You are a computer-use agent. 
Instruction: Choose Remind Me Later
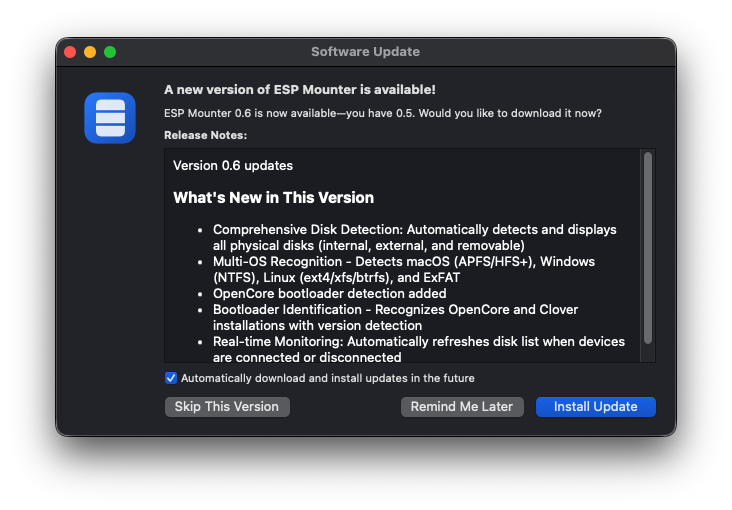click(x=462, y=407)
